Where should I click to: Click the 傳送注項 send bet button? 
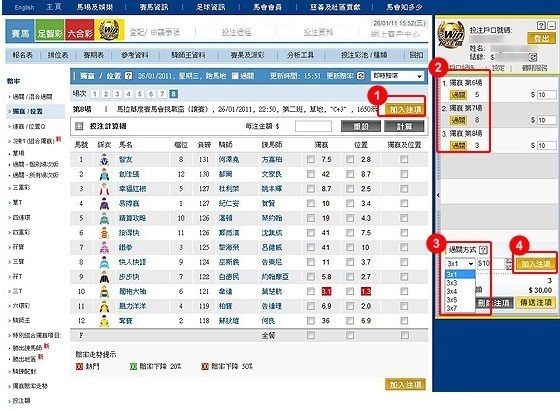tap(536, 303)
